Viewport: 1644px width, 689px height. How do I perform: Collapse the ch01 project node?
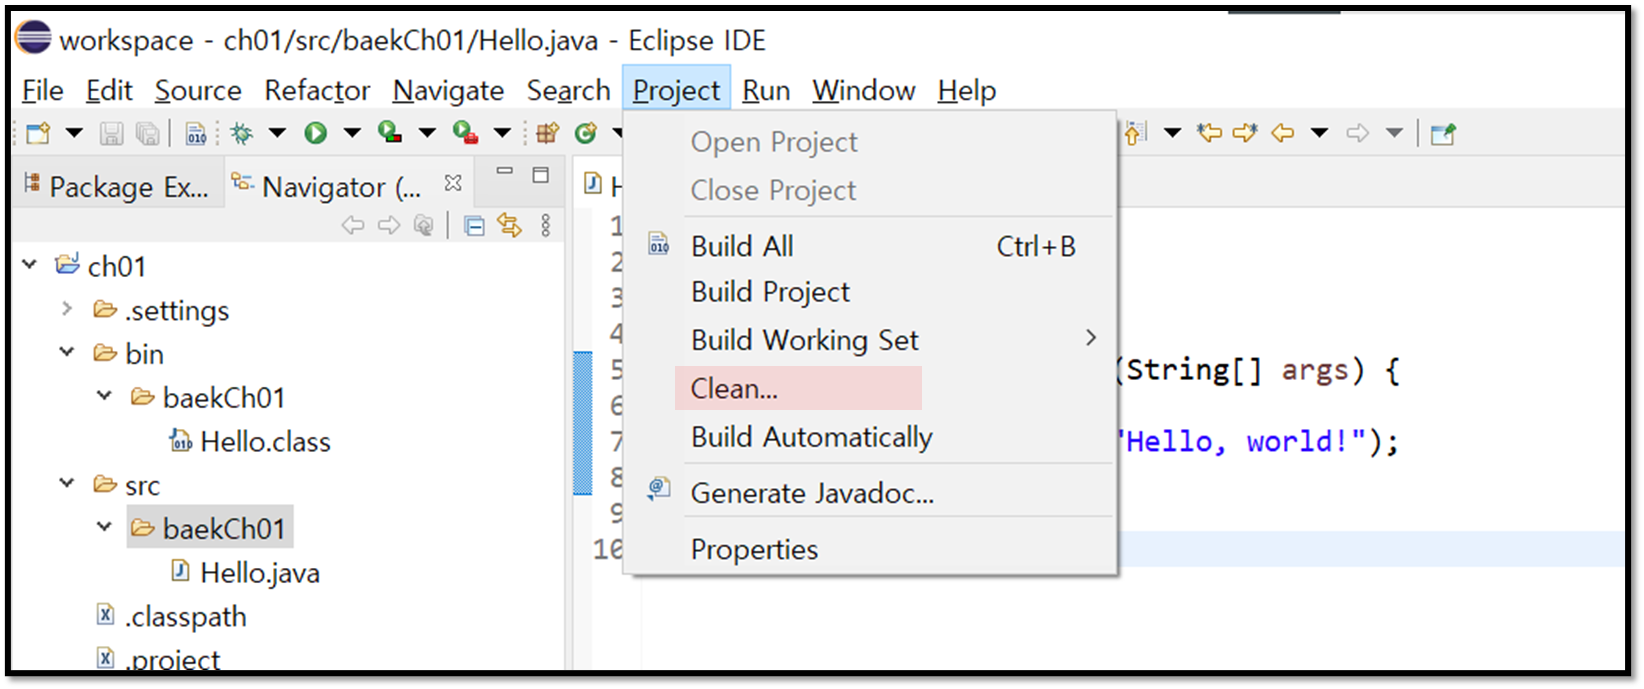click(x=30, y=265)
